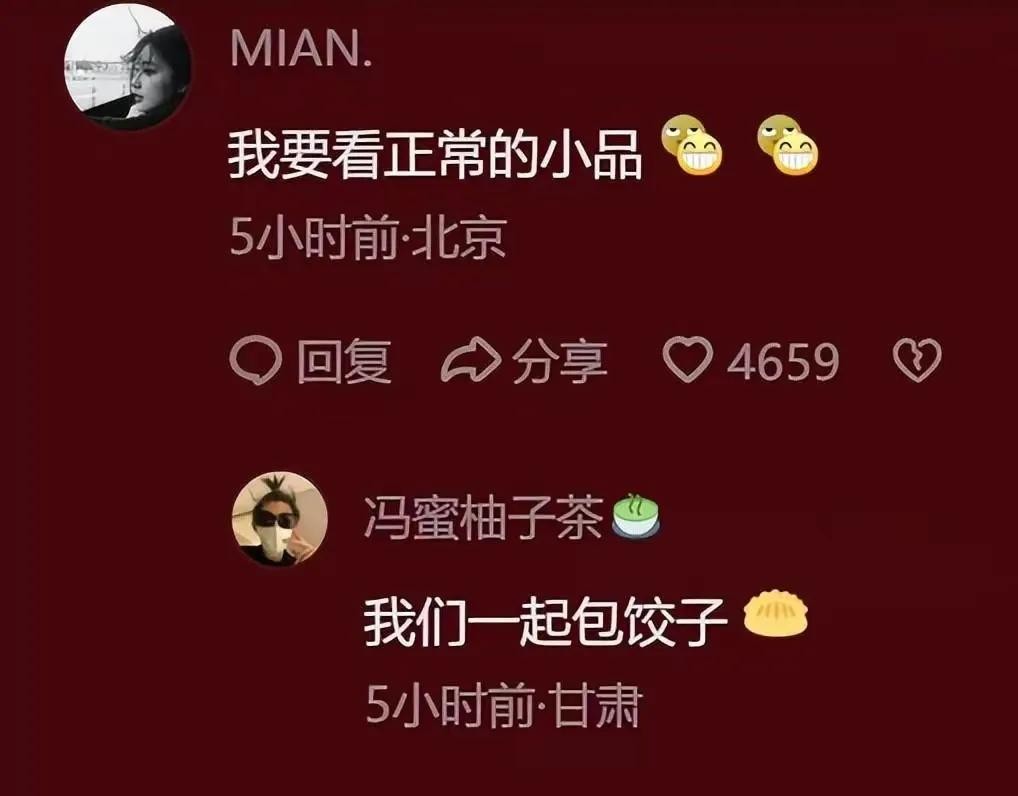Select comment text 我要看正常的小品
1018x796 pixels.
click(x=435, y=155)
